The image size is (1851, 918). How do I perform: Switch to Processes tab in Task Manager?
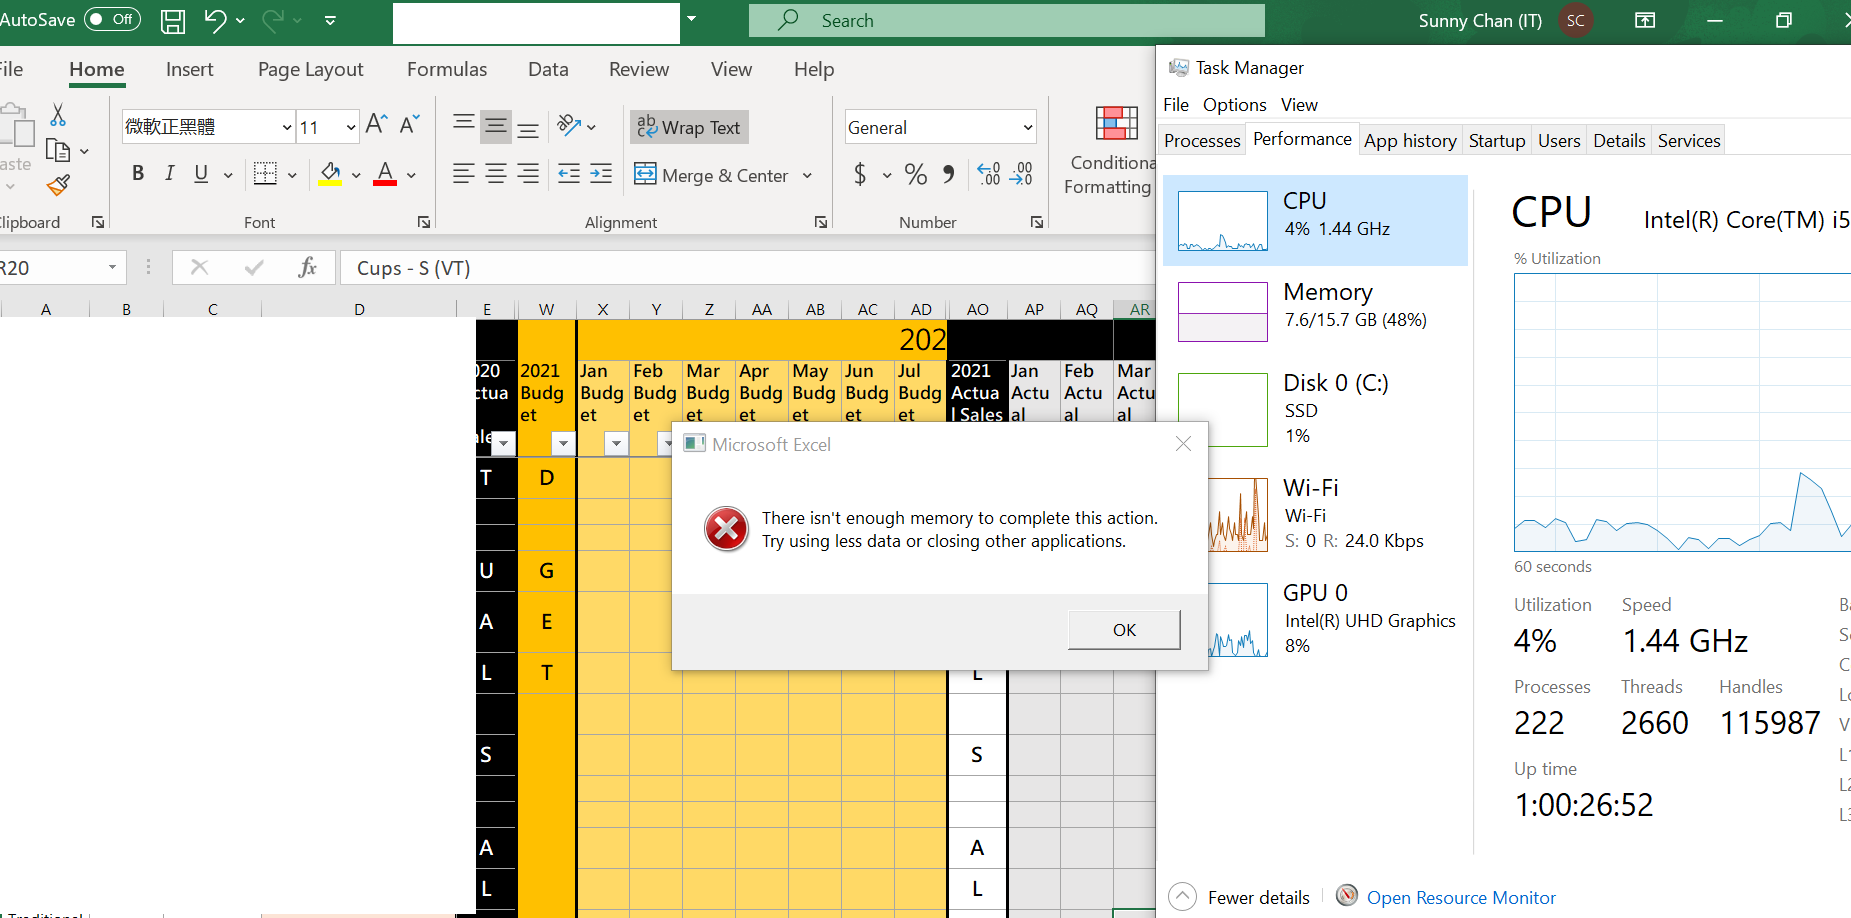1202,141
